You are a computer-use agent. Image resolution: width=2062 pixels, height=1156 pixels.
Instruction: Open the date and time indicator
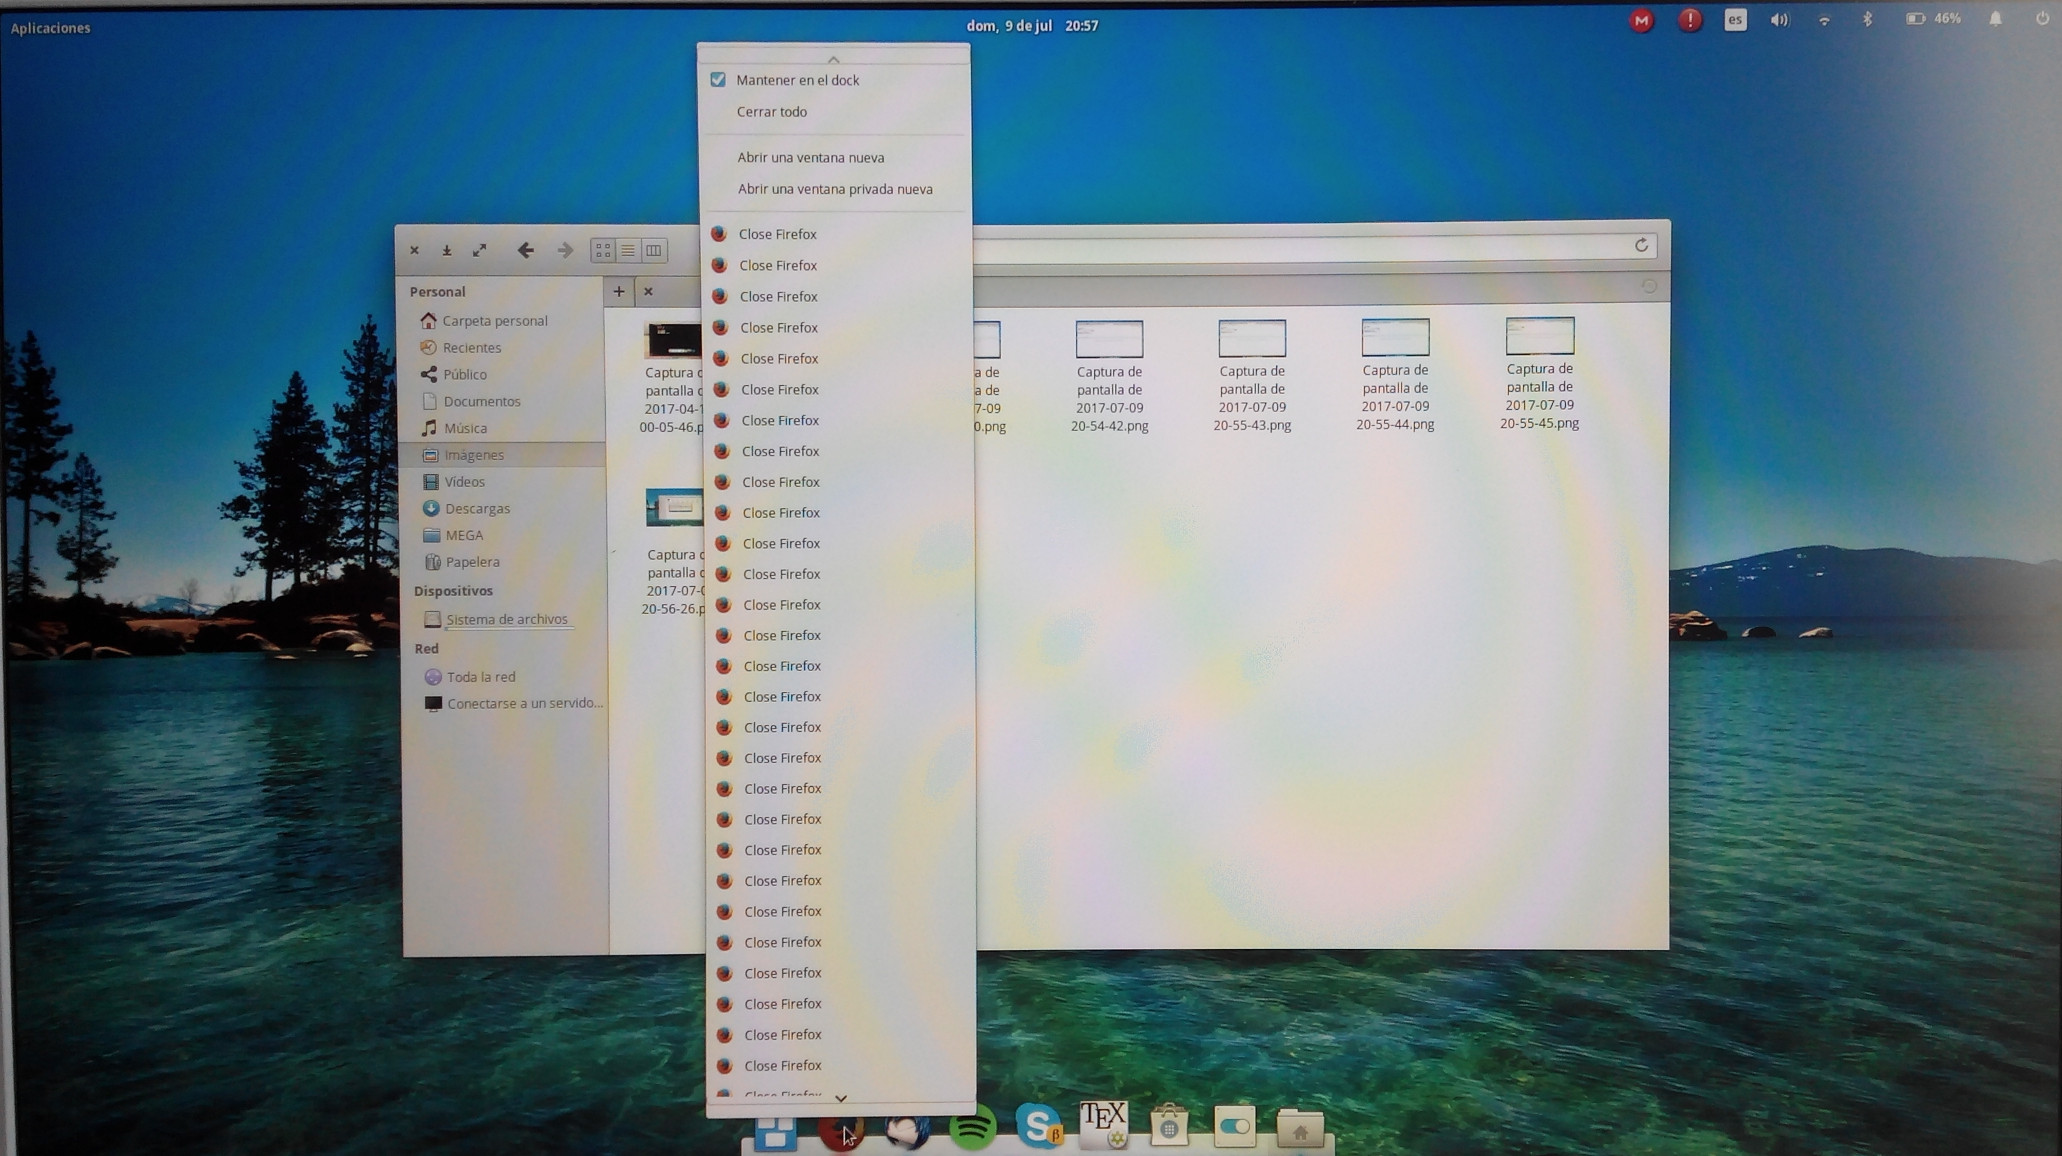tap(1032, 26)
